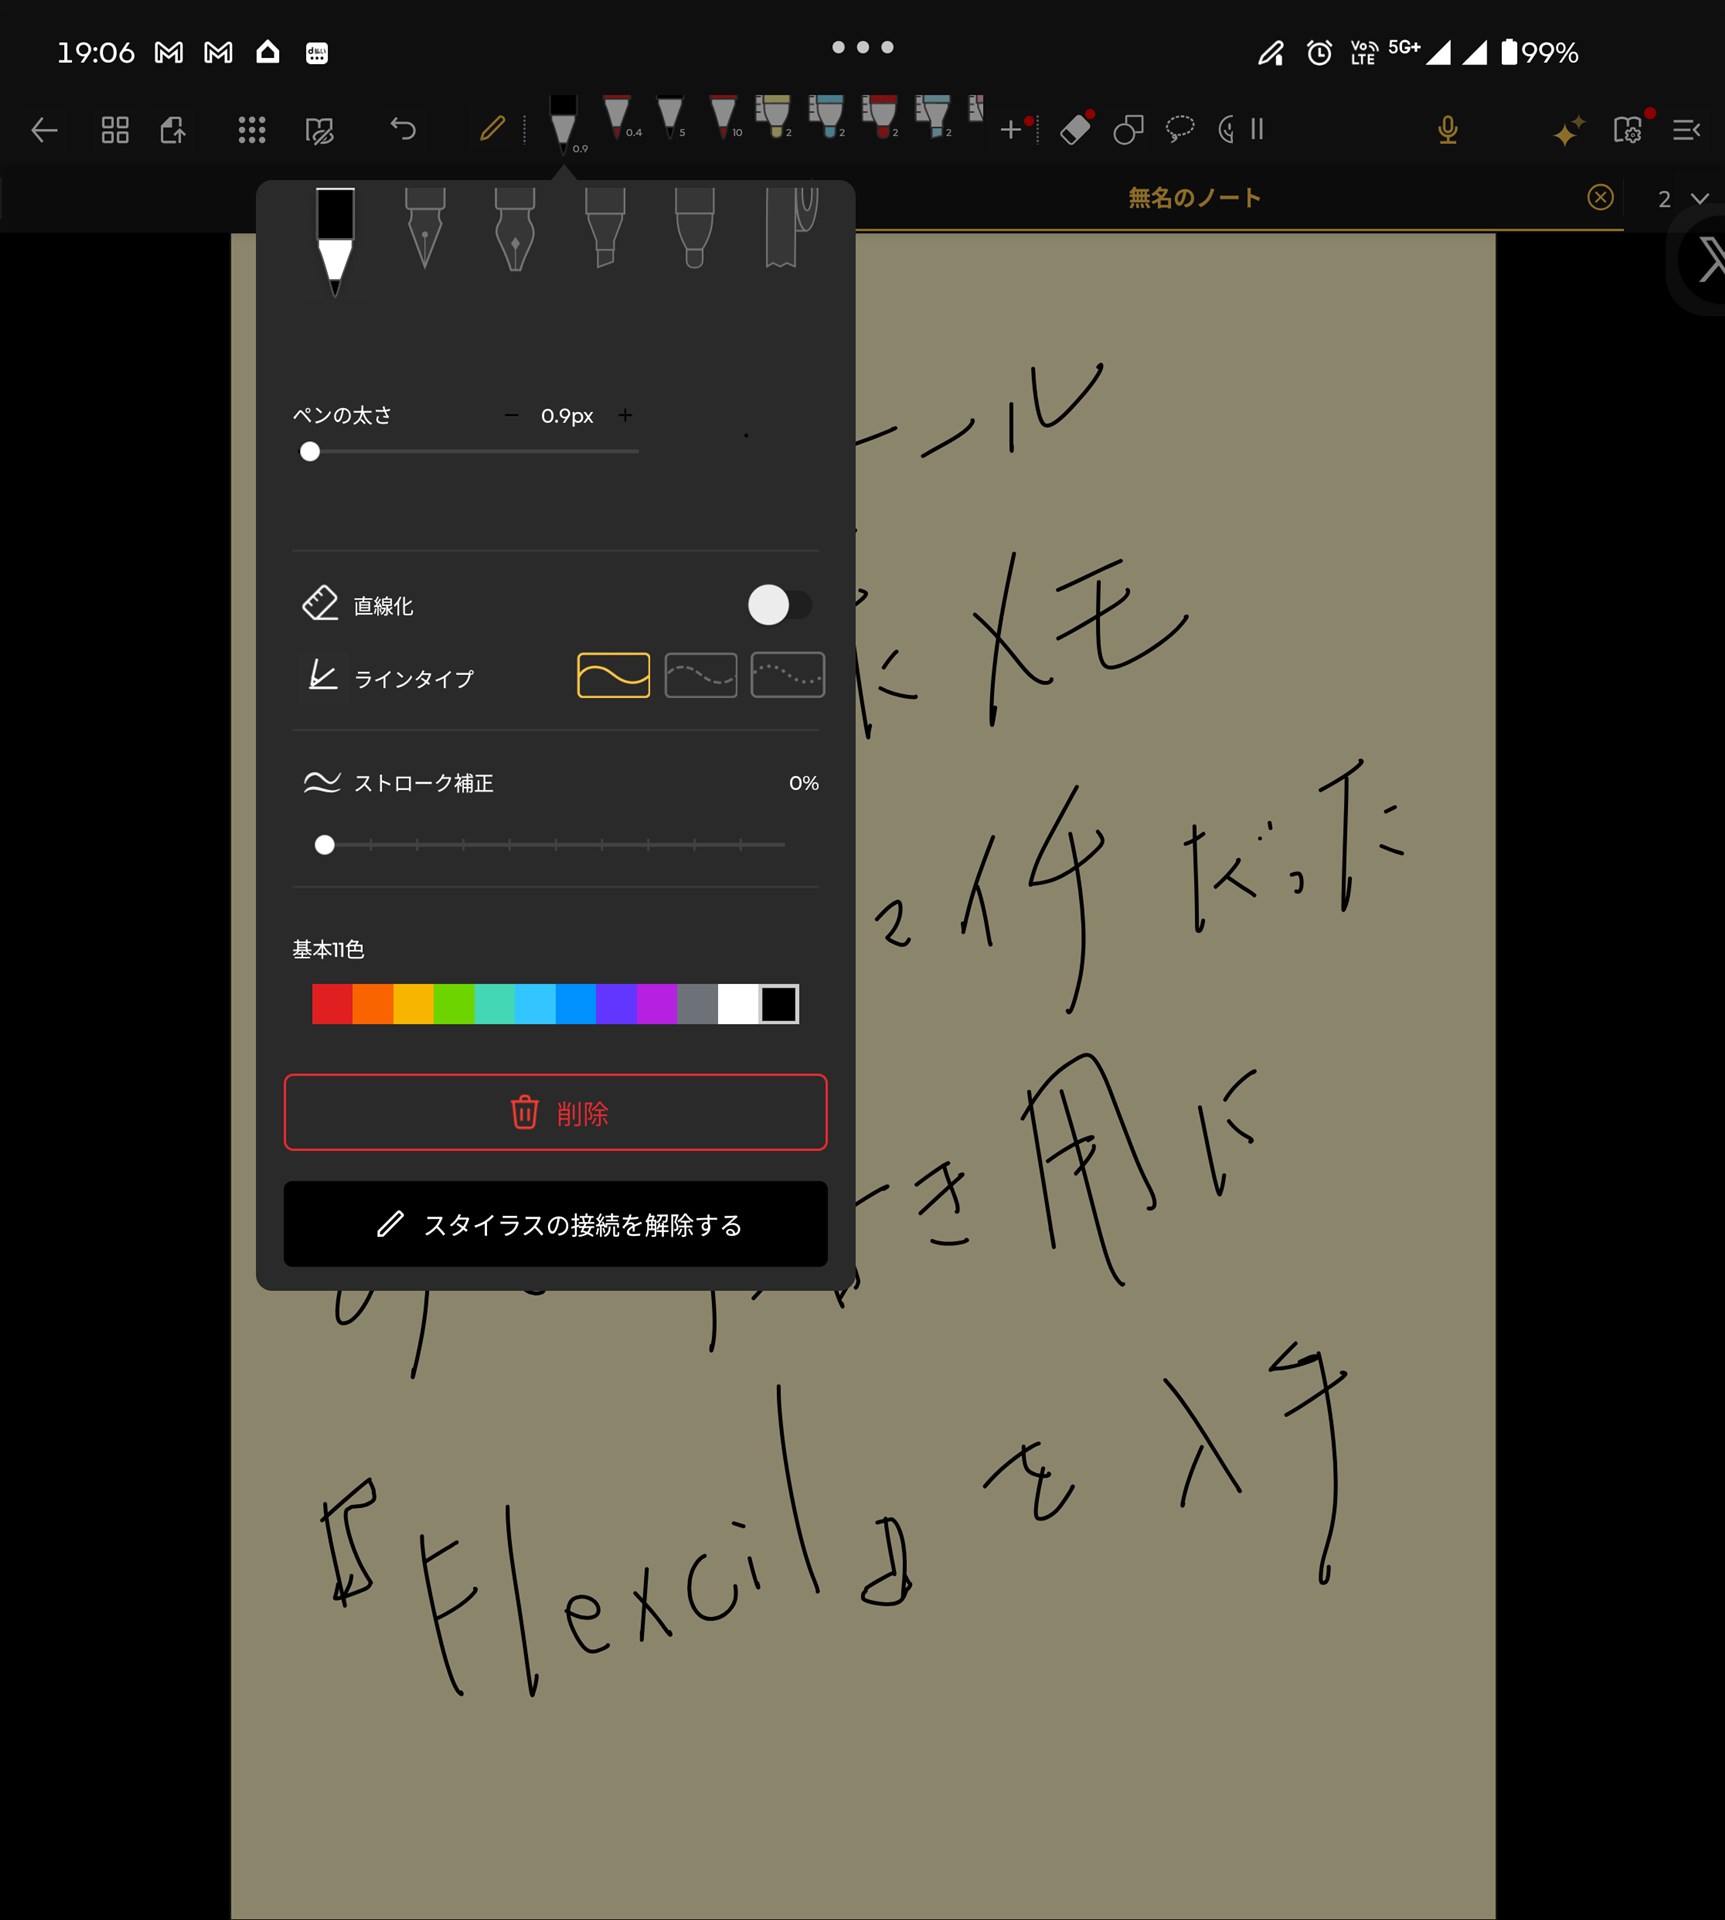Image resolution: width=1725 pixels, height=1920 pixels.
Task: Tap the three-dot handle at top center
Action: [x=862, y=47]
